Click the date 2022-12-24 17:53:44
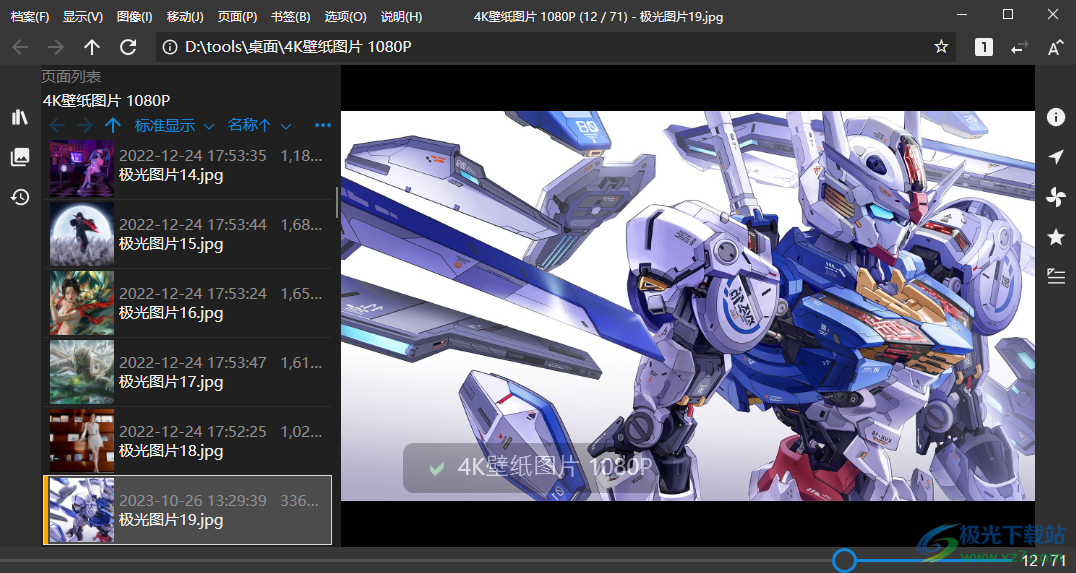The height and width of the screenshot is (573, 1076). point(193,224)
